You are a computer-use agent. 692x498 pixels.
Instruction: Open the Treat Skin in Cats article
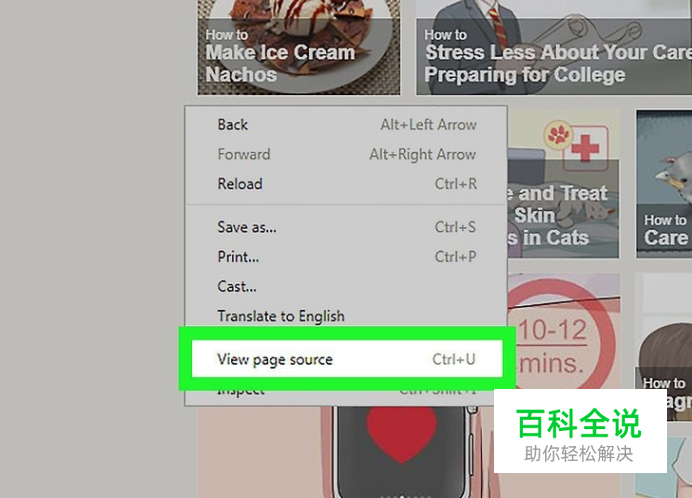[563, 184]
